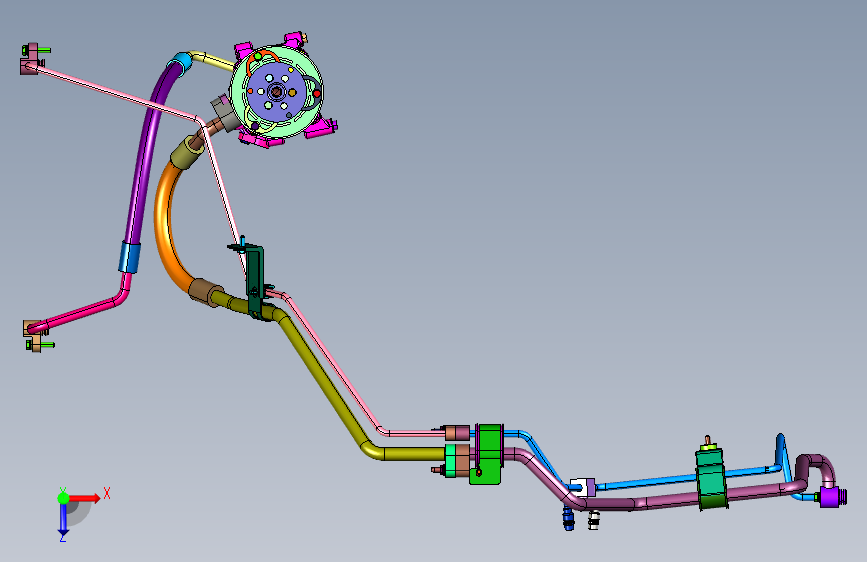Pick the blue sleeve on the purple hose

129,257
